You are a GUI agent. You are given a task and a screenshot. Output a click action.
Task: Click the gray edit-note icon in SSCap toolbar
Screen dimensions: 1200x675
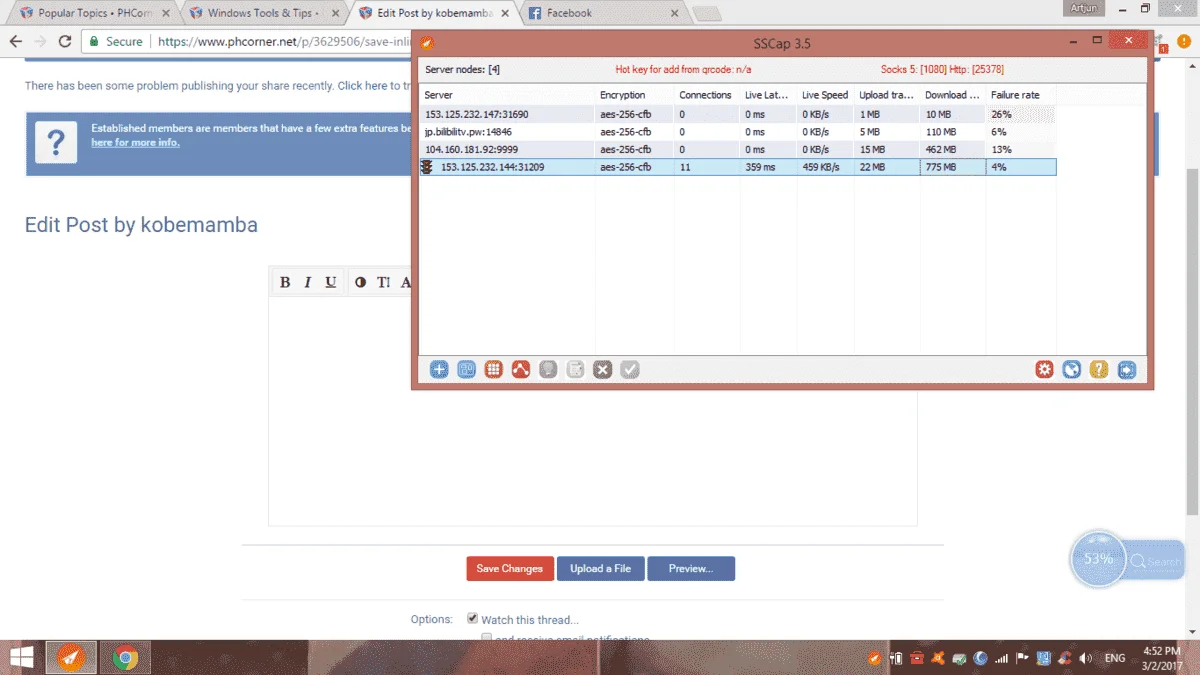pyautogui.click(x=575, y=369)
